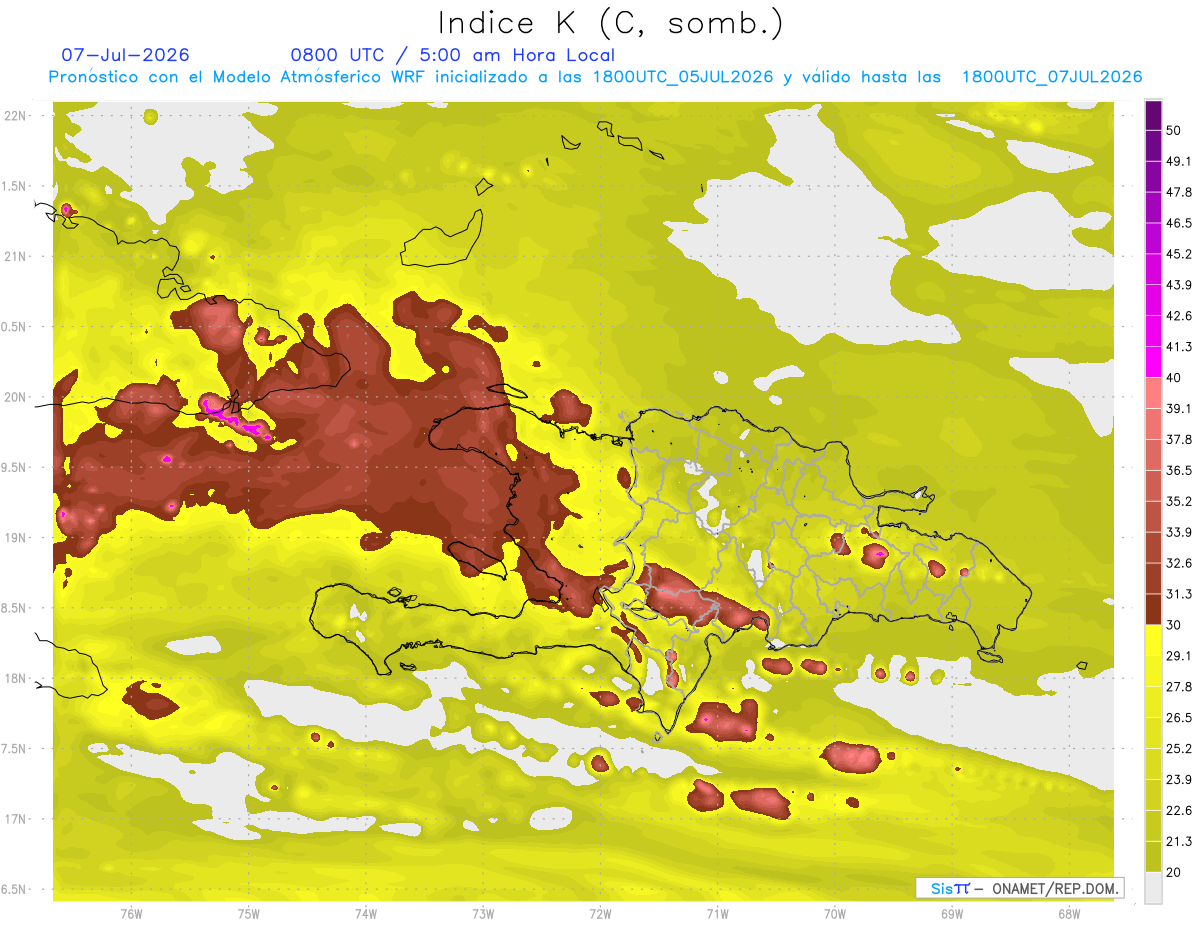Click the '46.5' colorbar value
Screen dimensions: 1200x927
[1179, 223]
